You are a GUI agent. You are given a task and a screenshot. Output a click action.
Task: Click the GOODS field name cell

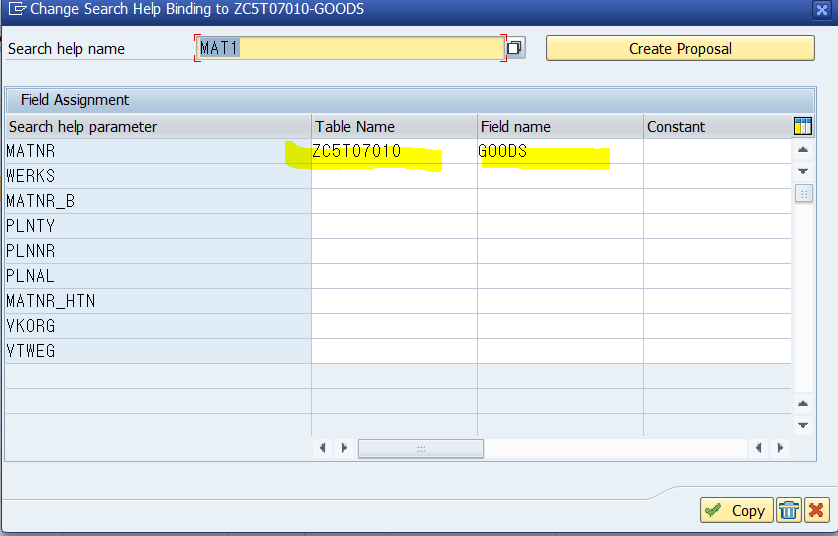click(560, 151)
